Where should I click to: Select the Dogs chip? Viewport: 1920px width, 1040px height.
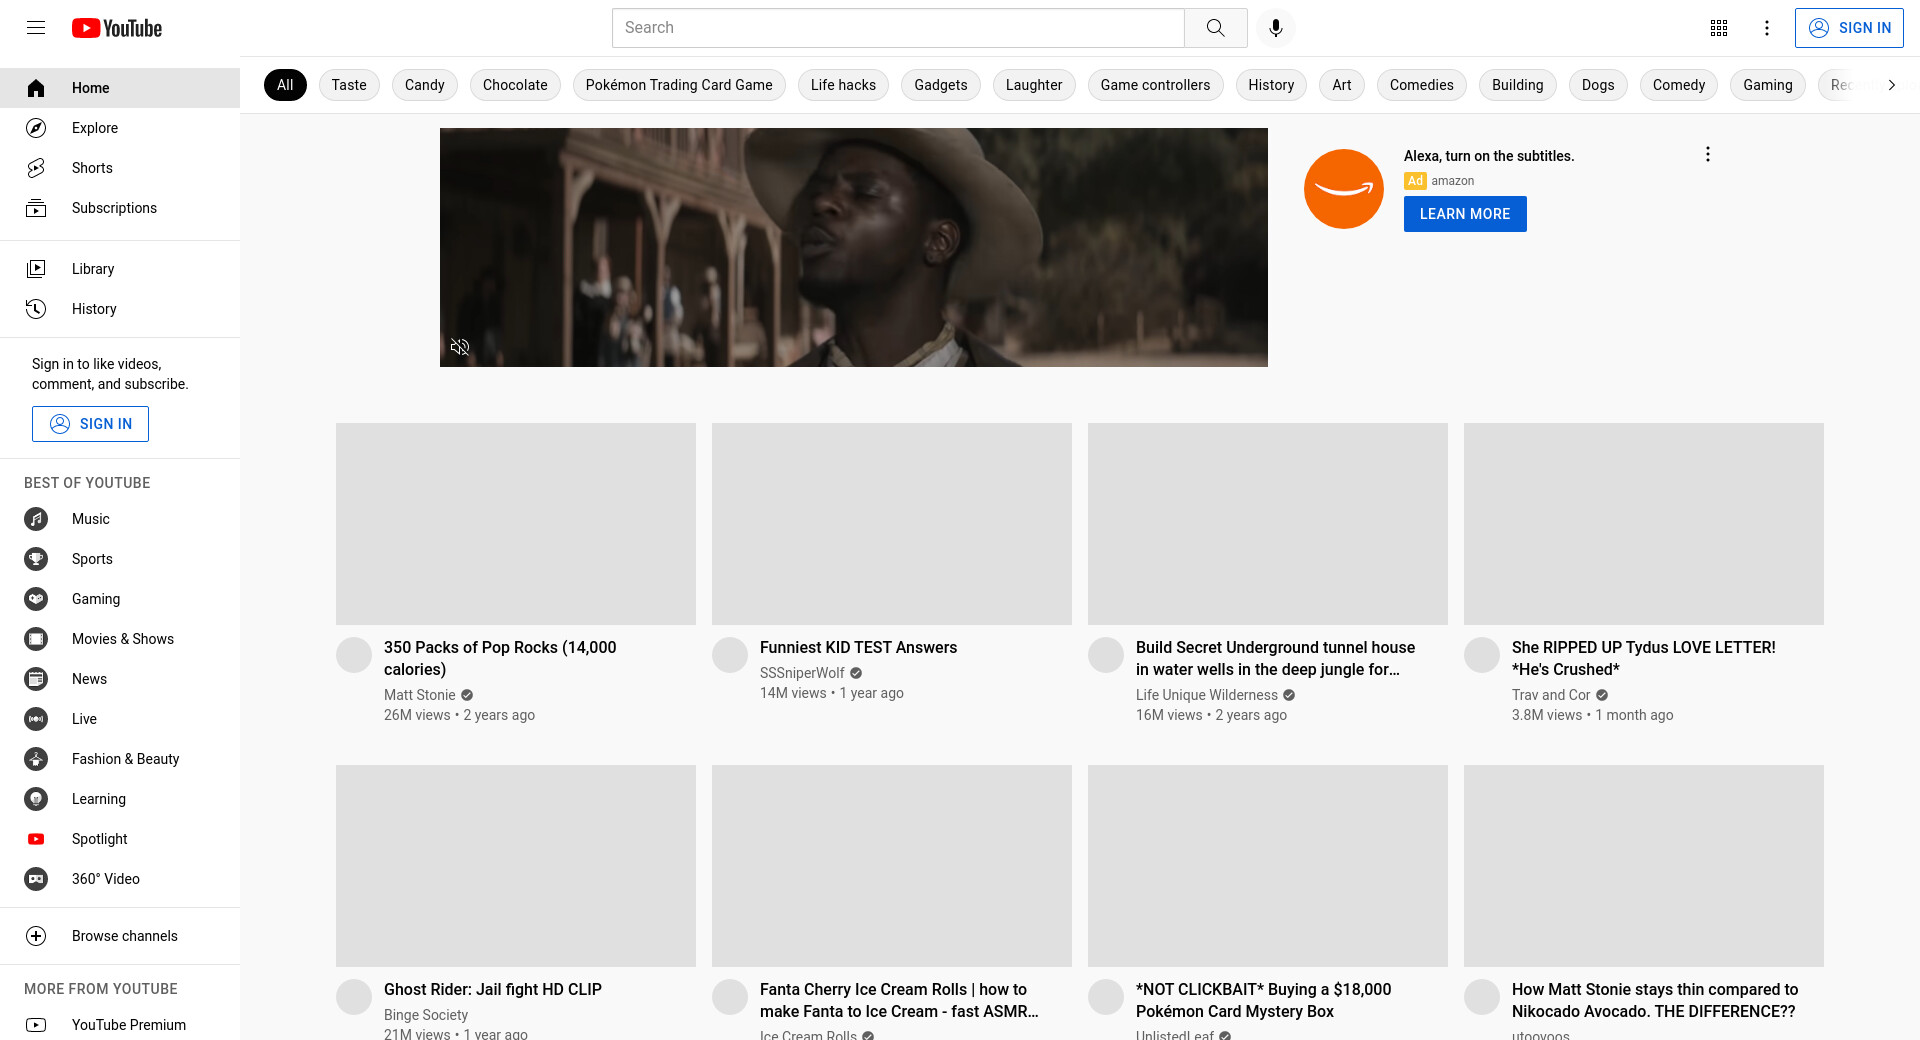(1598, 85)
